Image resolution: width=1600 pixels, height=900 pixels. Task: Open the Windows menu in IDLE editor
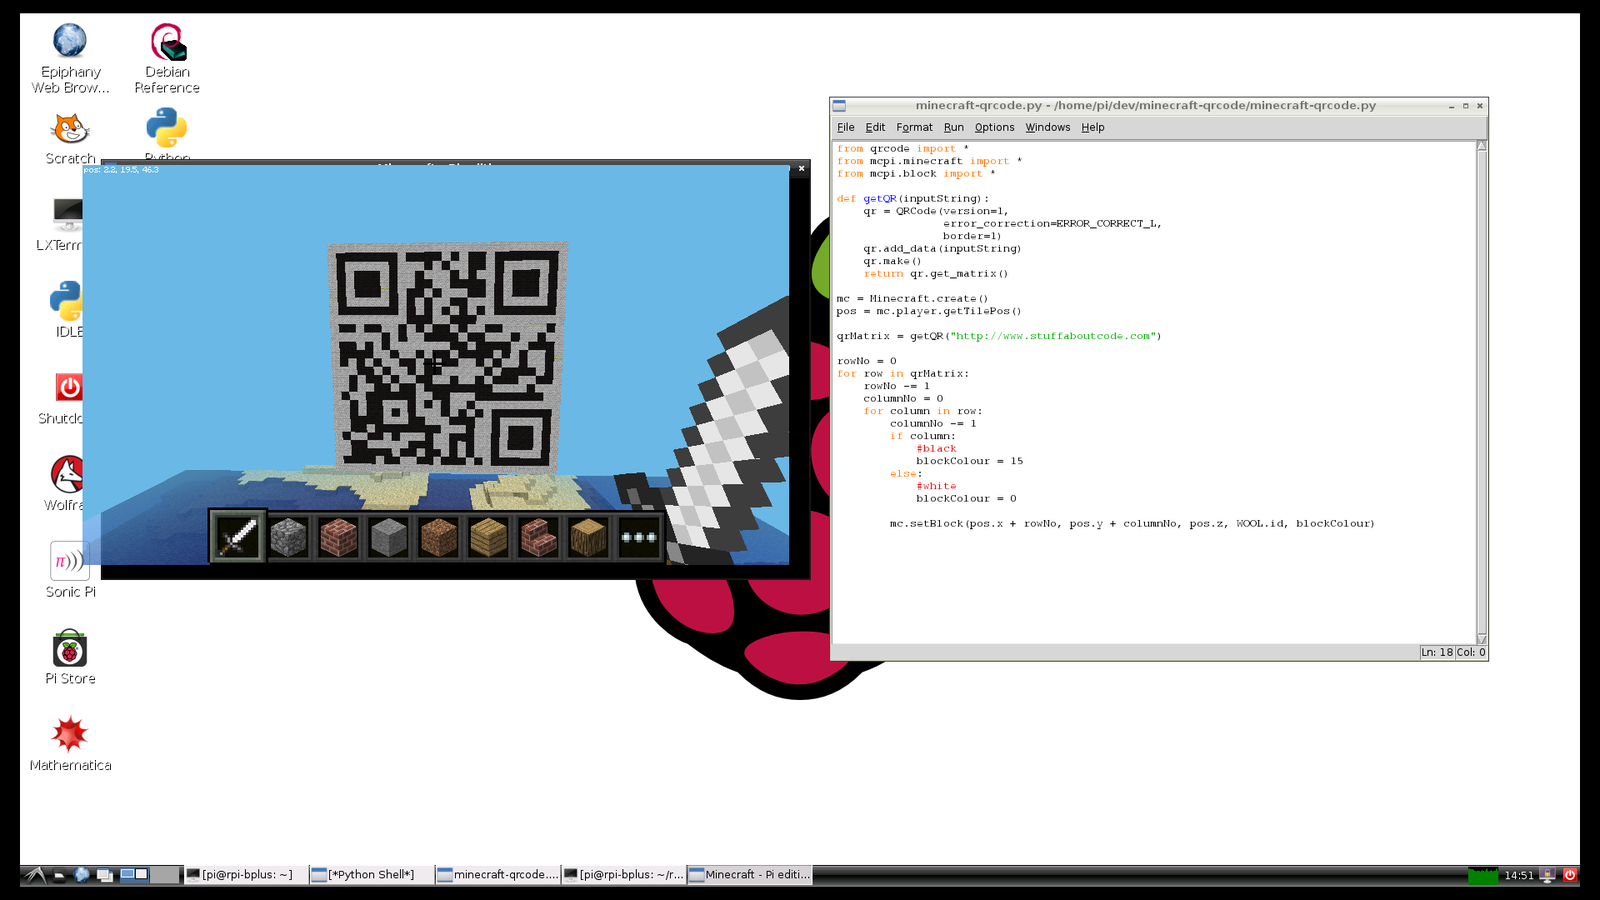coord(1047,127)
